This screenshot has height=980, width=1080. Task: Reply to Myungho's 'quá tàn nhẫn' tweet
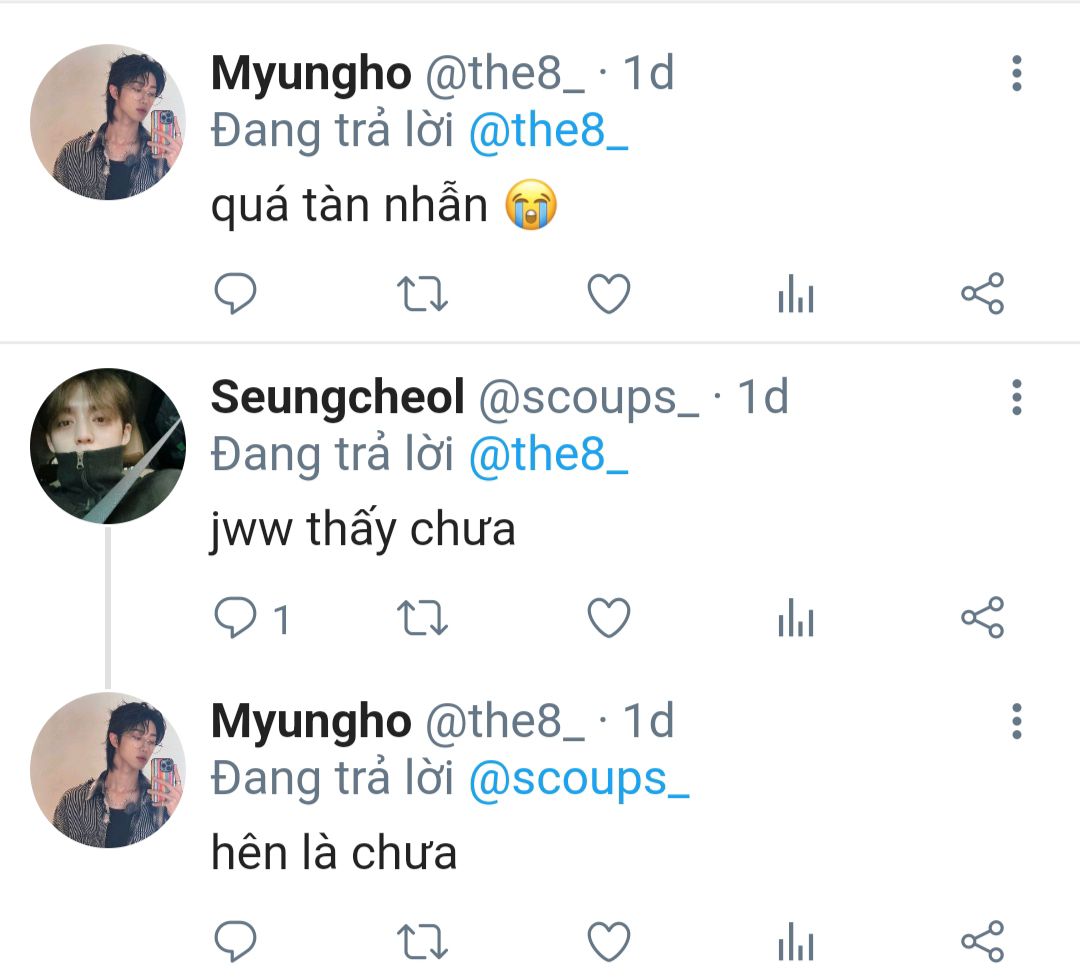[x=236, y=293]
